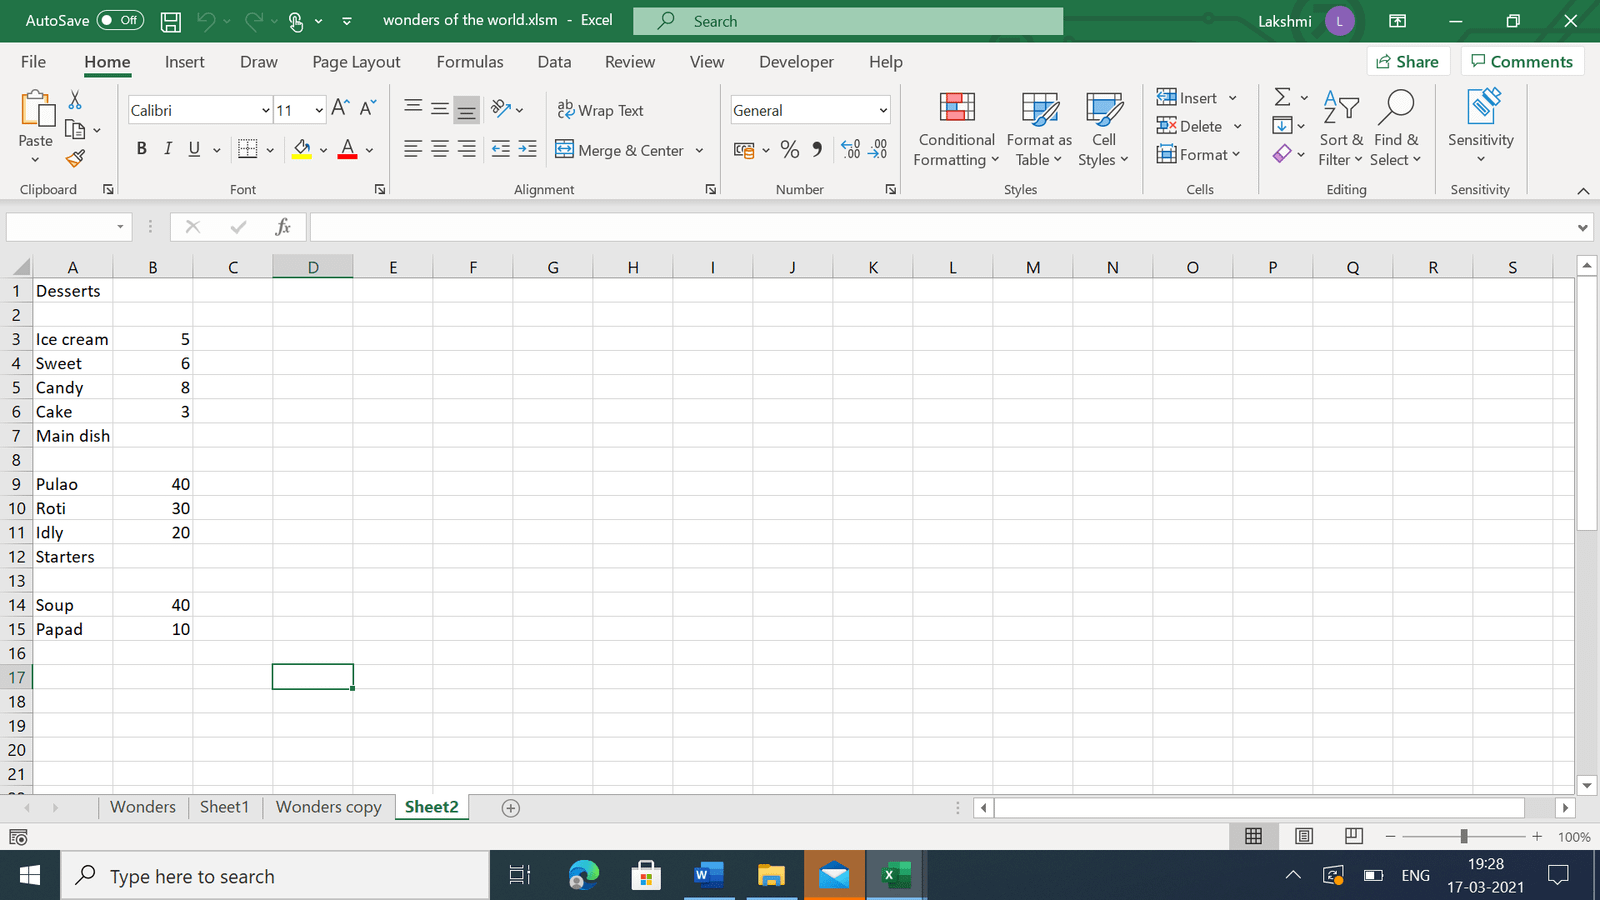Viewport: 1600px width, 900px height.
Task: Click the Comma Style icon
Action: click(817, 150)
